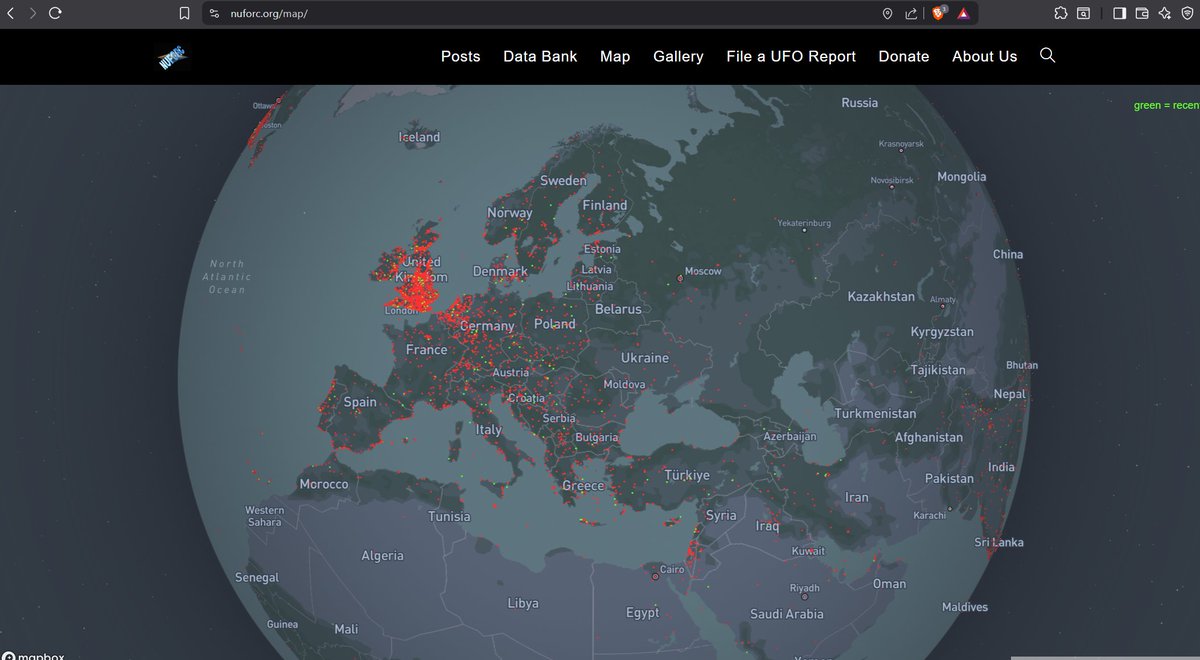
Task: Click the Italy label on the map
Action: click(489, 429)
